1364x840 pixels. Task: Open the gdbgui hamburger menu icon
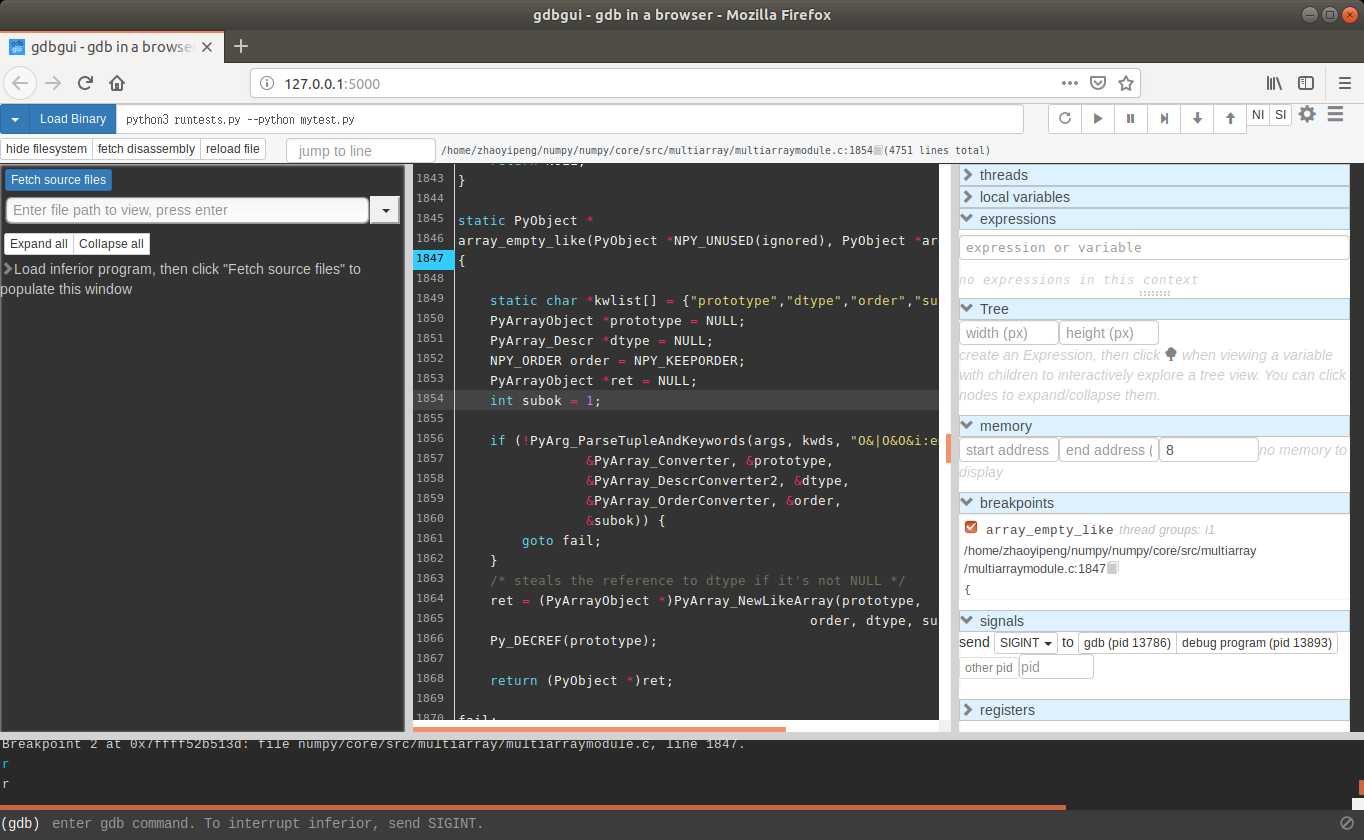1335,114
